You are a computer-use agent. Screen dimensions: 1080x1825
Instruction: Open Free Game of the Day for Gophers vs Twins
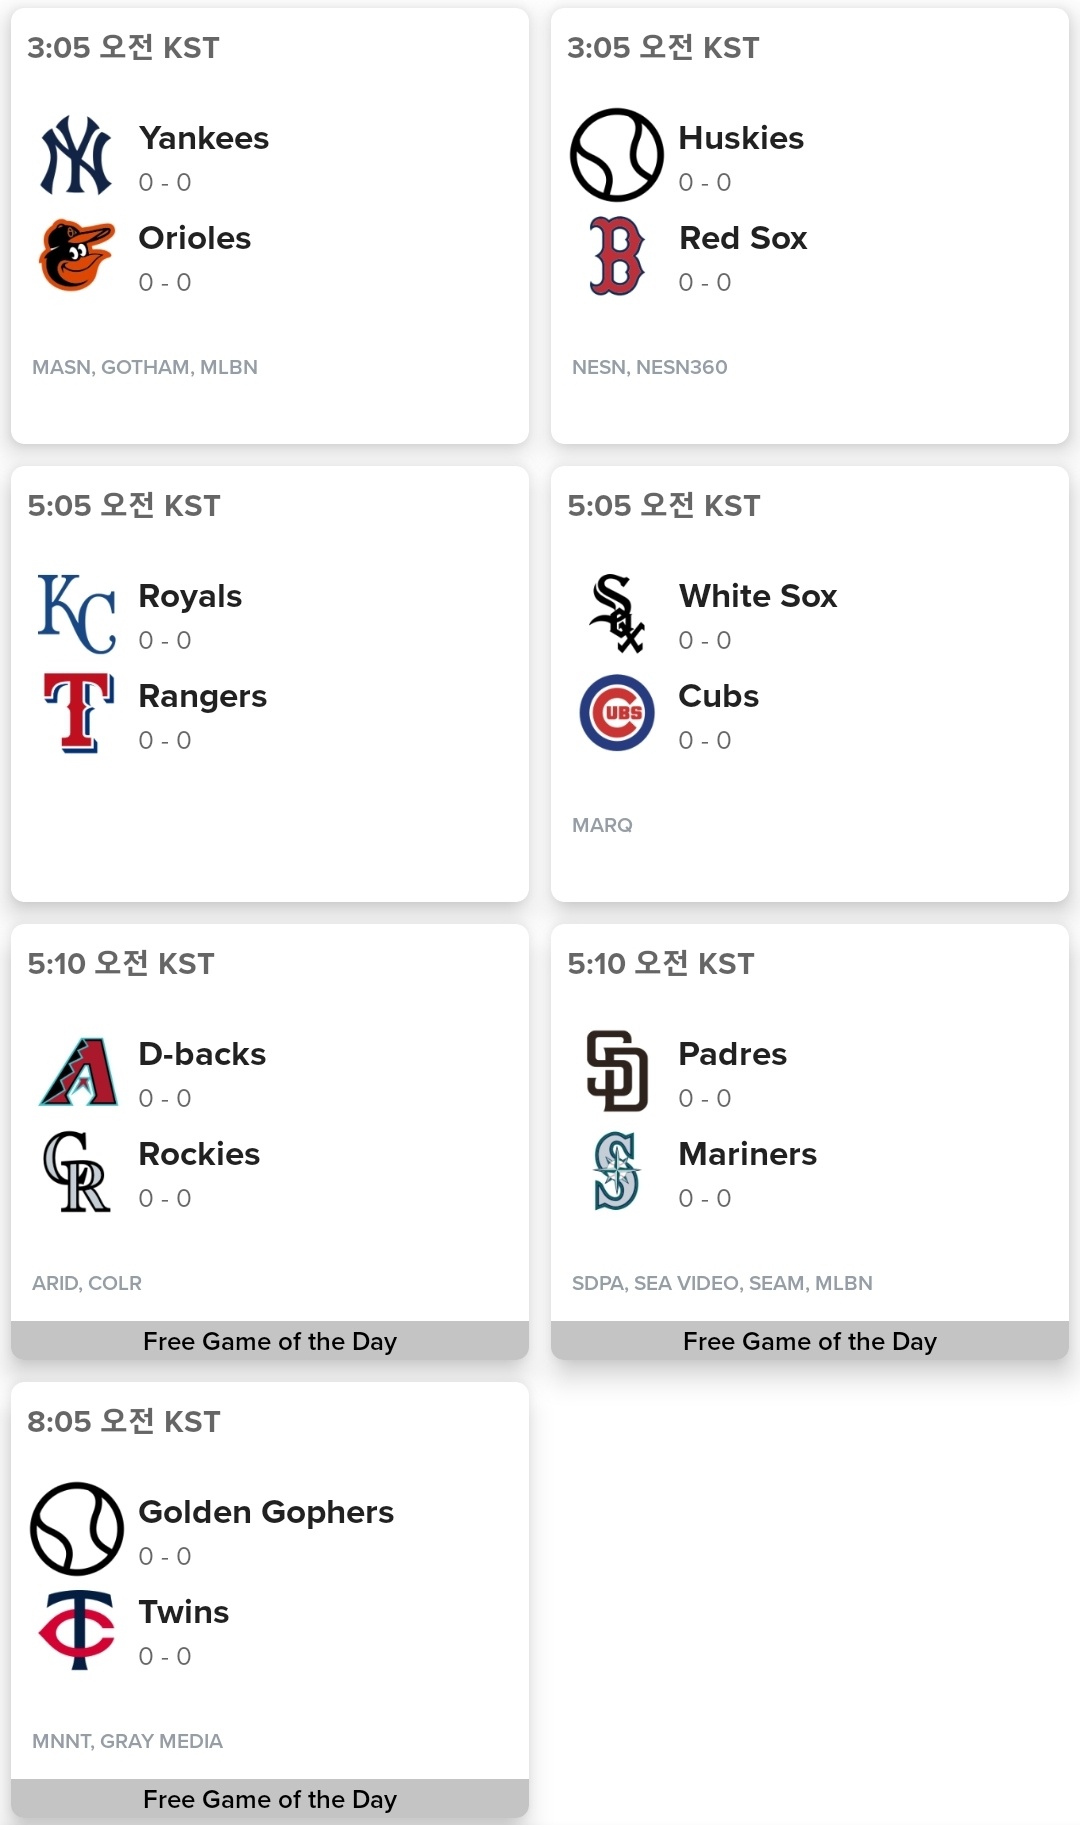click(270, 1799)
